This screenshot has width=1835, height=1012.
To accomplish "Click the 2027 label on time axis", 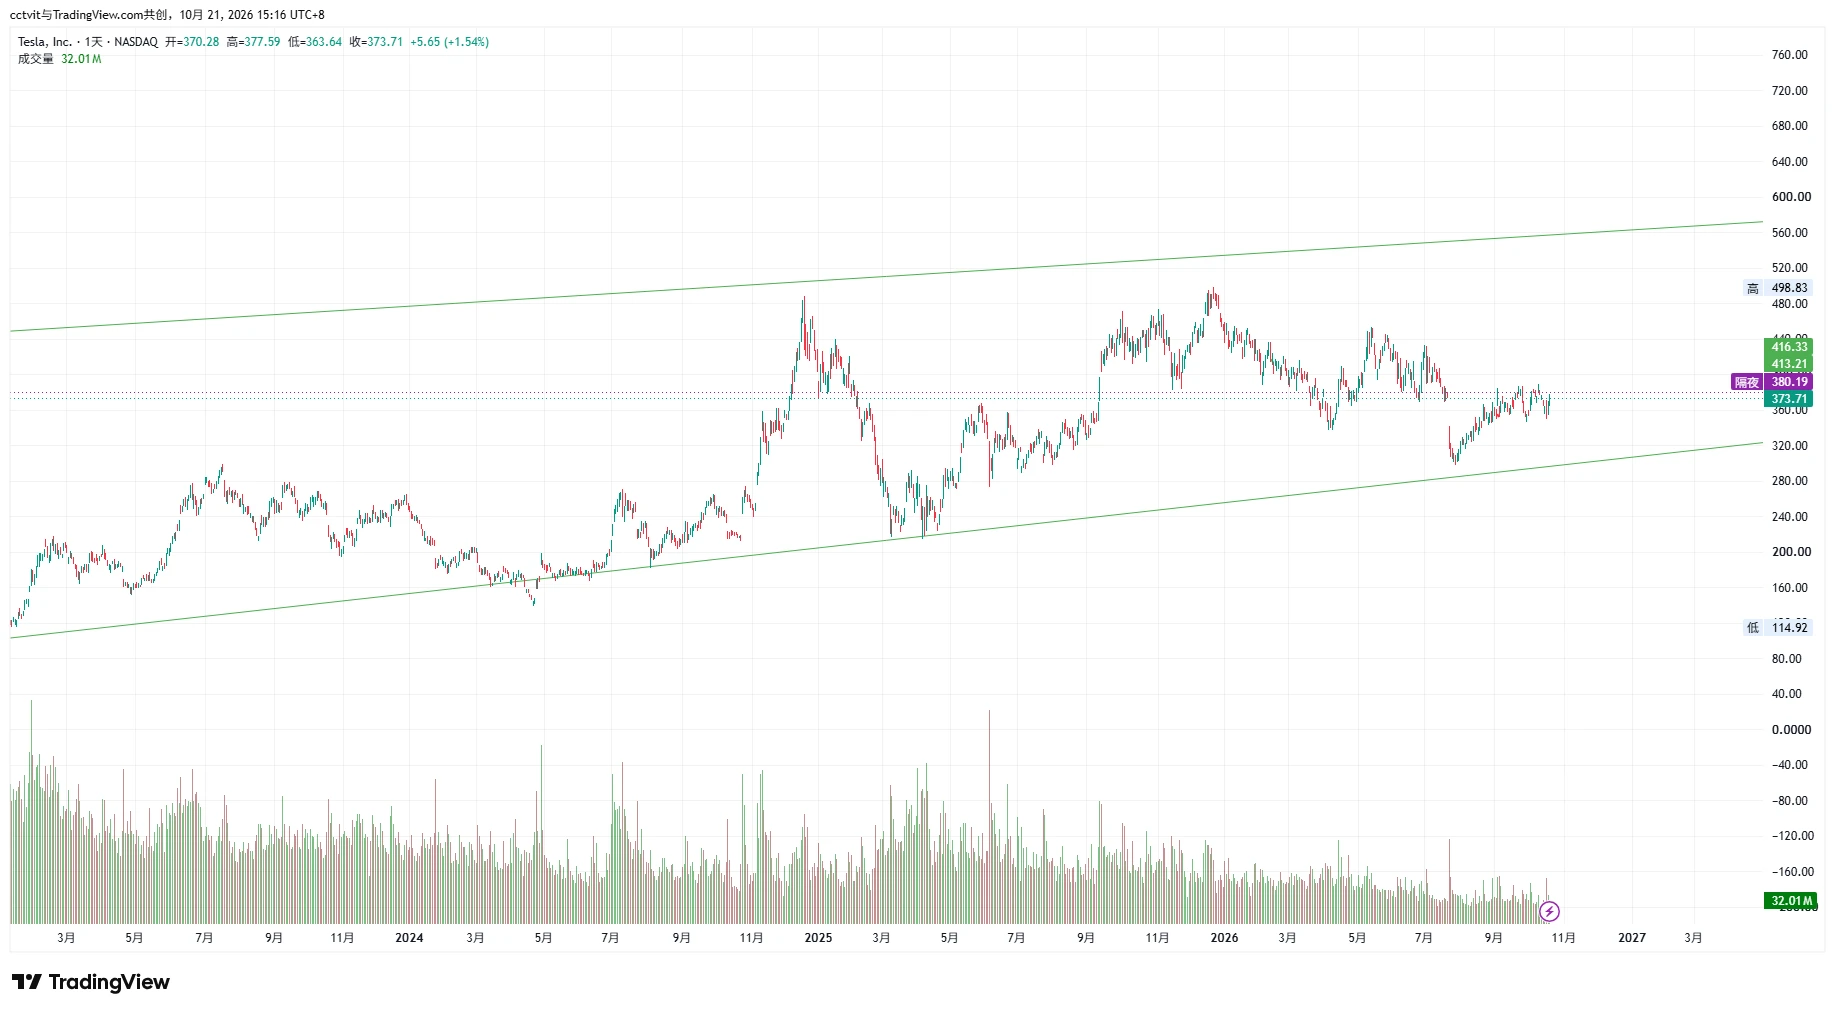I will (1632, 938).
